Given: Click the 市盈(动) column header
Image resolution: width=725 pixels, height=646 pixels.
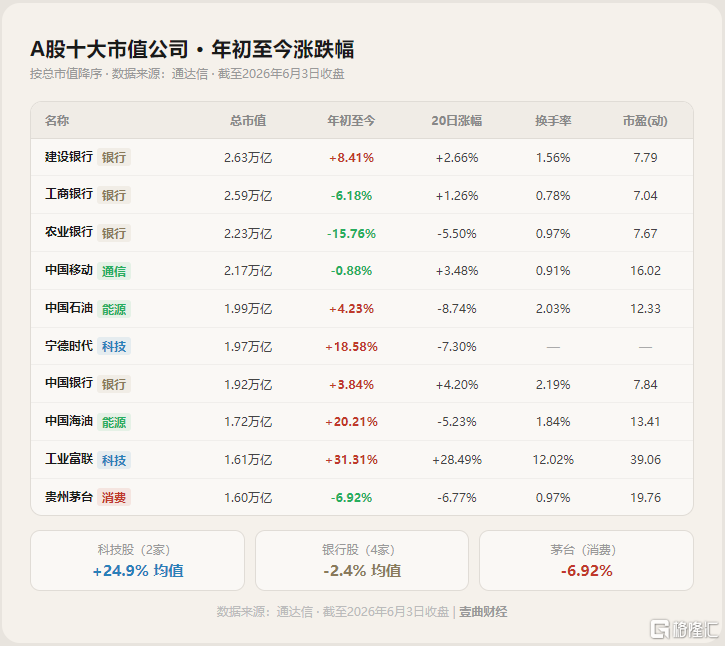Looking at the screenshot, I should coord(645,121).
